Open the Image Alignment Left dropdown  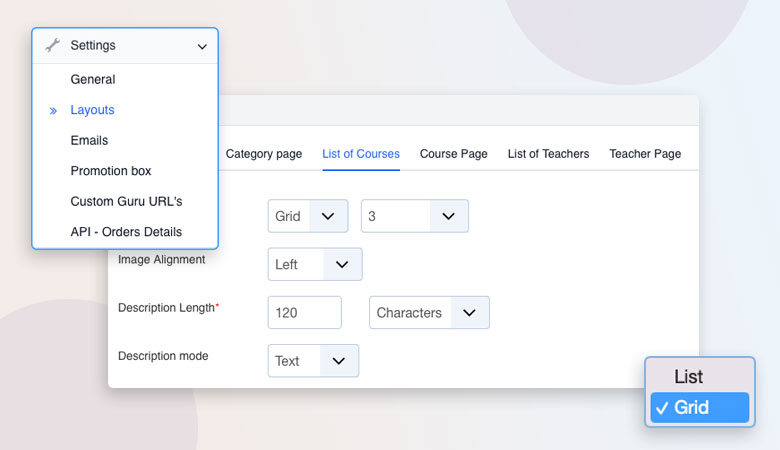tap(315, 264)
